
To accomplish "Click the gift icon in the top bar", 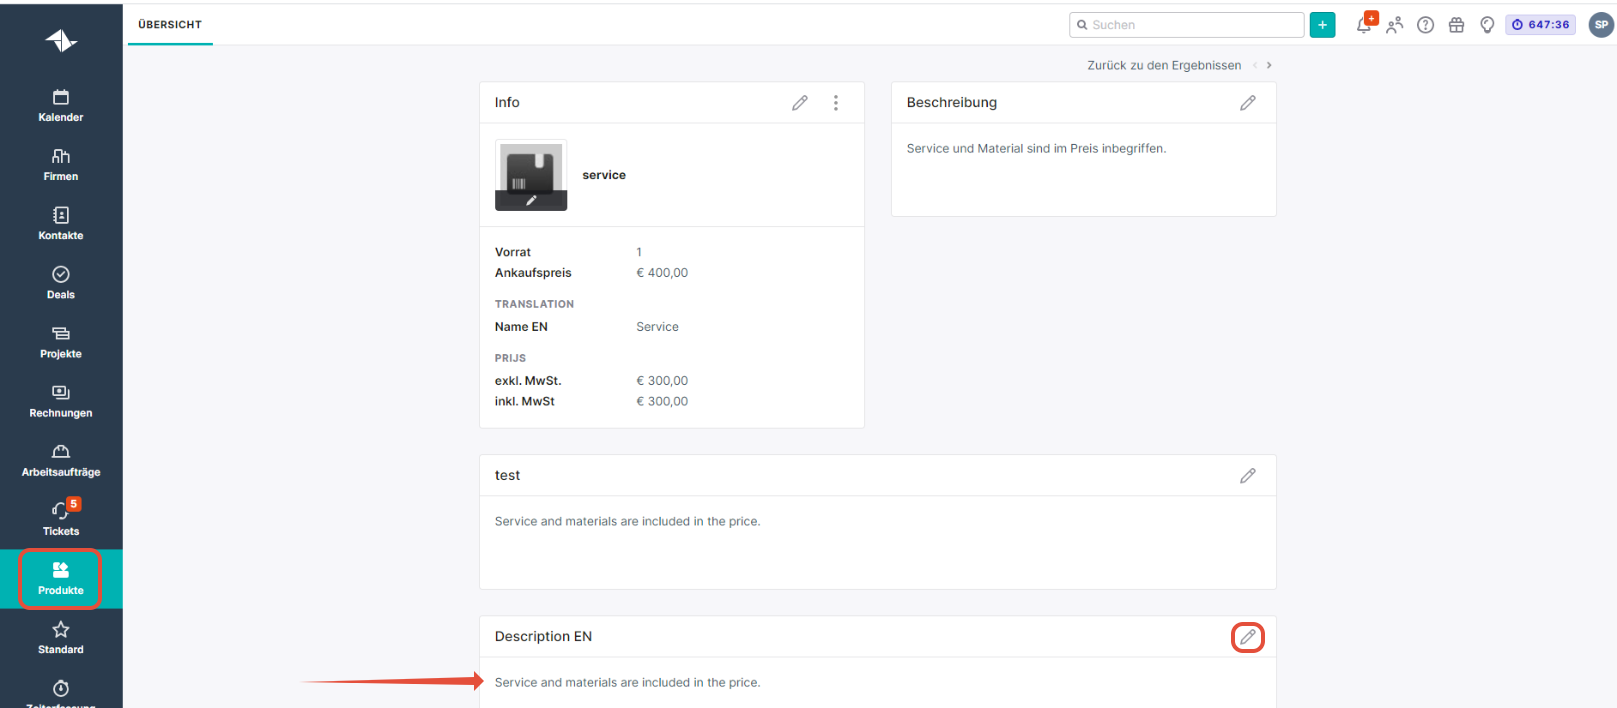I will [1457, 25].
